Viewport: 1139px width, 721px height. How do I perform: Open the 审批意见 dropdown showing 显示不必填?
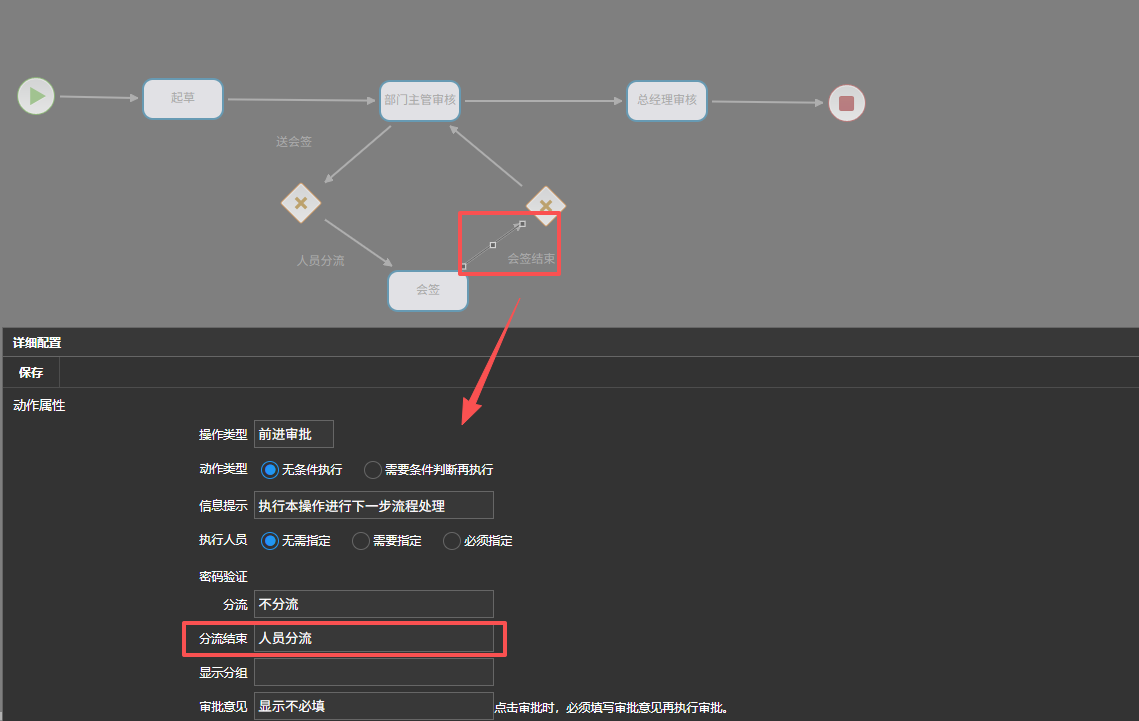click(x=374, y=706)
